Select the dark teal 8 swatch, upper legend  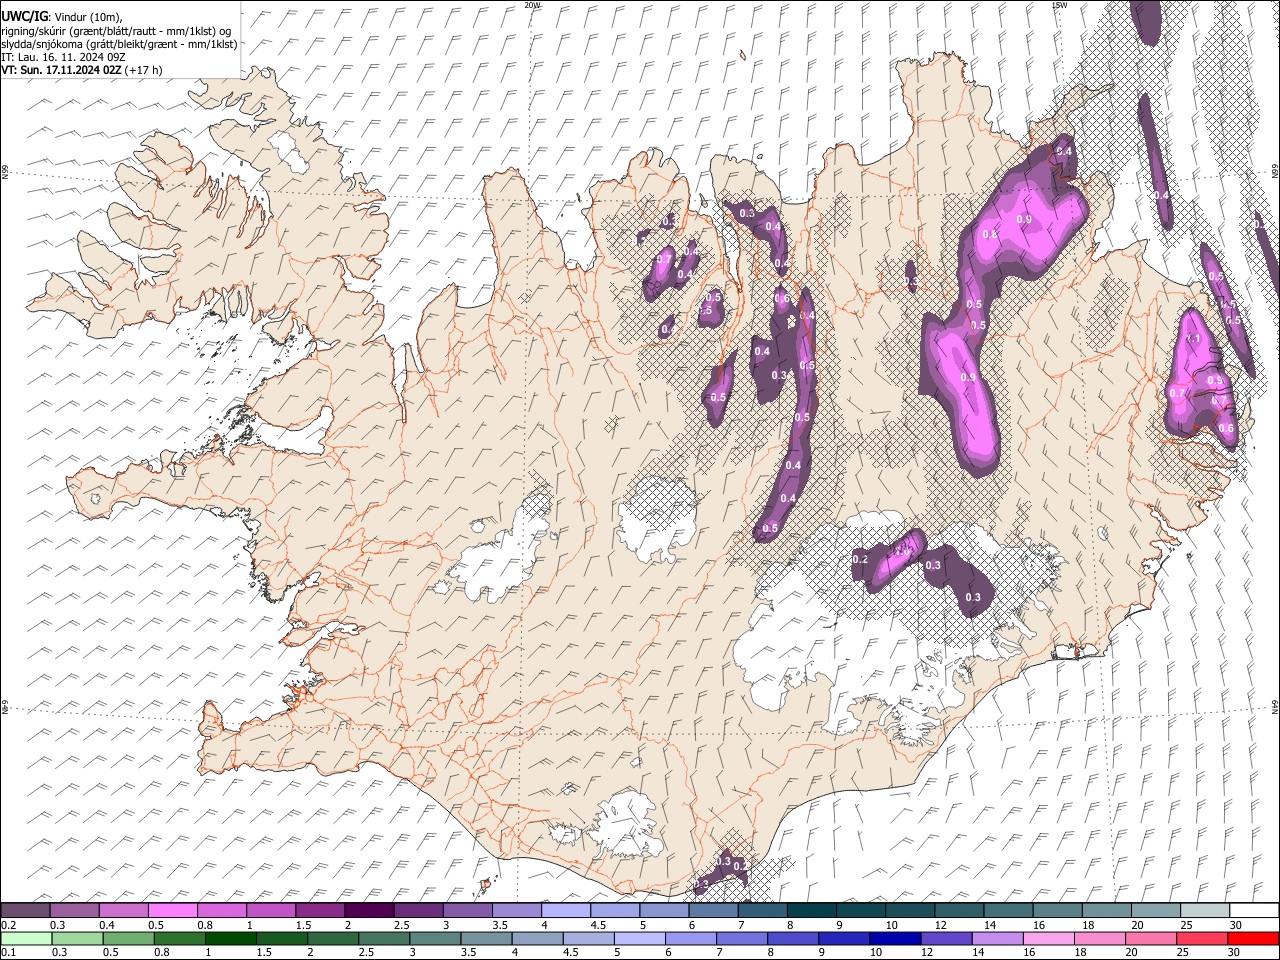812,910
